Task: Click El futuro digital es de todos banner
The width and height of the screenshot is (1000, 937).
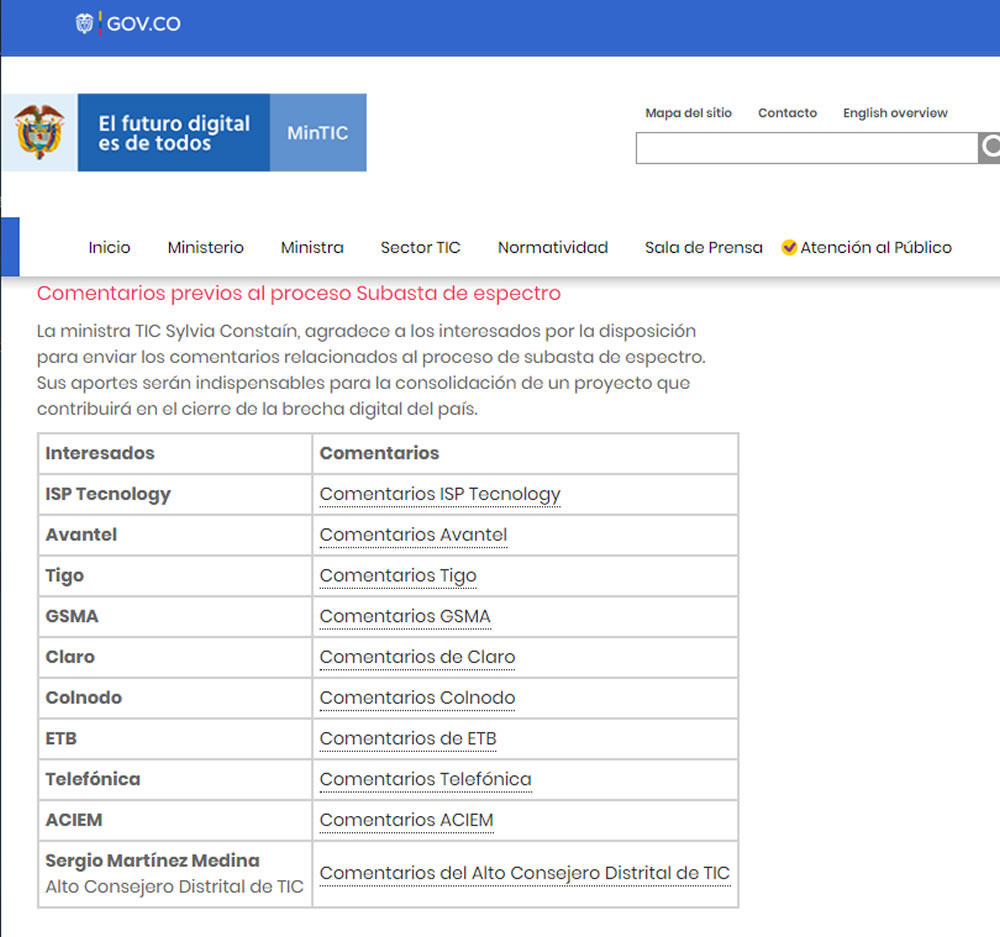Action: pyautogui.click(x=173, y=133)
